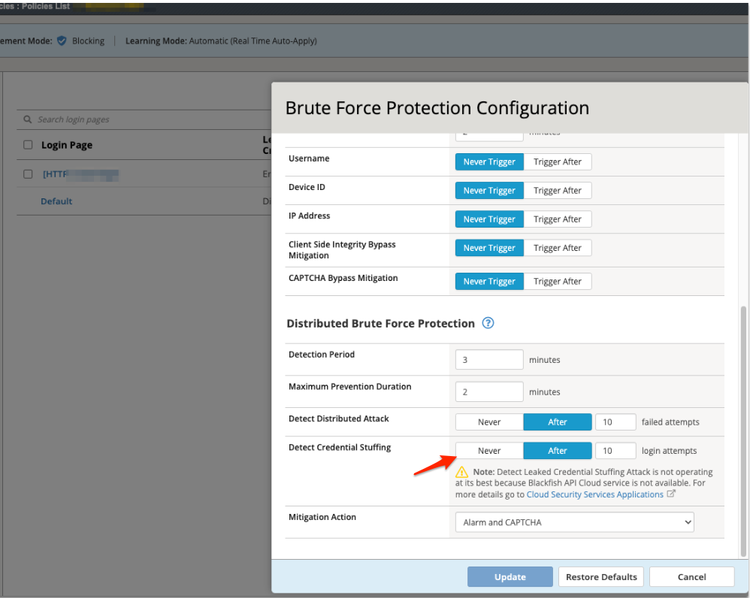Viewport: 750px width, 598px height.
Task: Click the Restore Defaults button
Action: coord(601,577)
